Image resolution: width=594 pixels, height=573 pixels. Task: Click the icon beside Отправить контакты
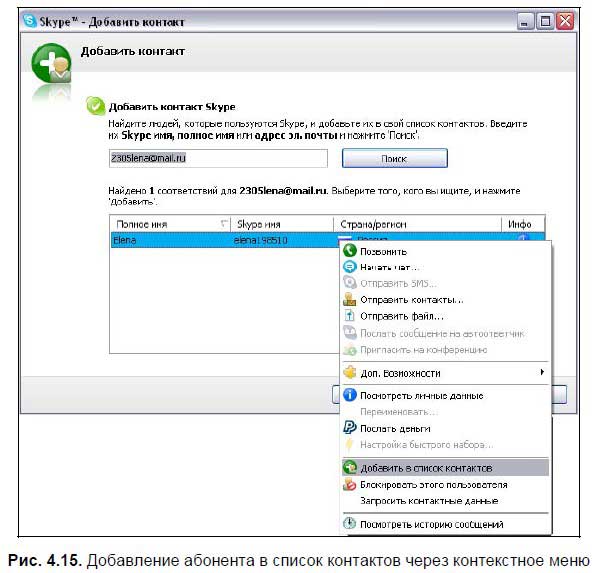pos(350,299)
